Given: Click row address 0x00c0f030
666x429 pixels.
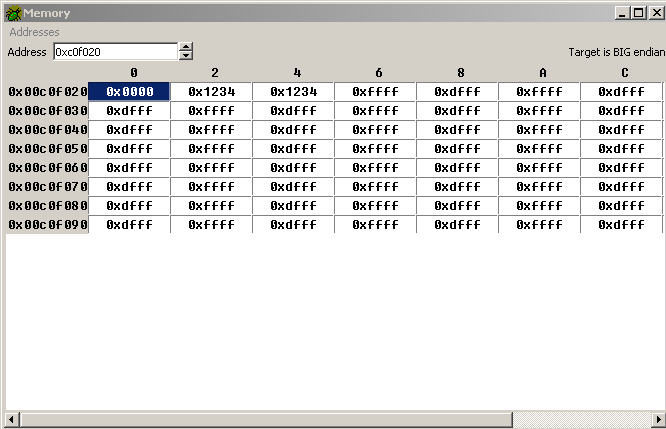Looking at the screenshot, I should [48, 110].
